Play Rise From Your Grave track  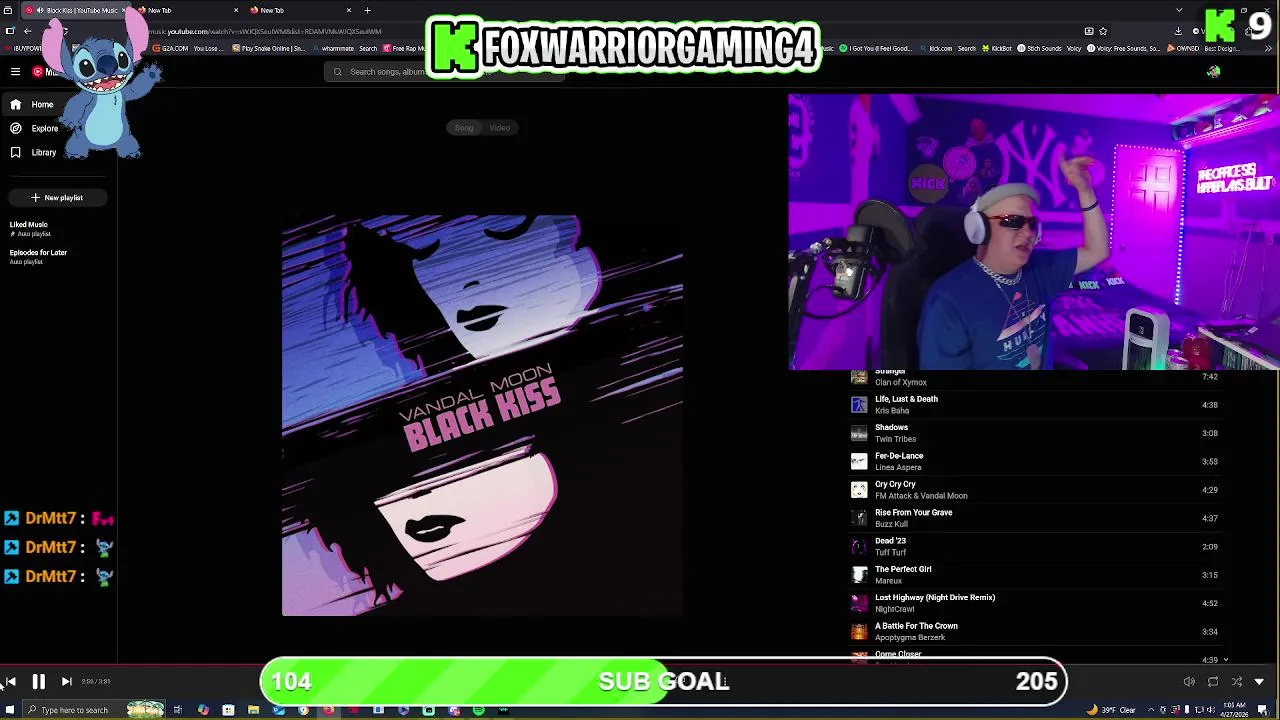pos(1035,518)
